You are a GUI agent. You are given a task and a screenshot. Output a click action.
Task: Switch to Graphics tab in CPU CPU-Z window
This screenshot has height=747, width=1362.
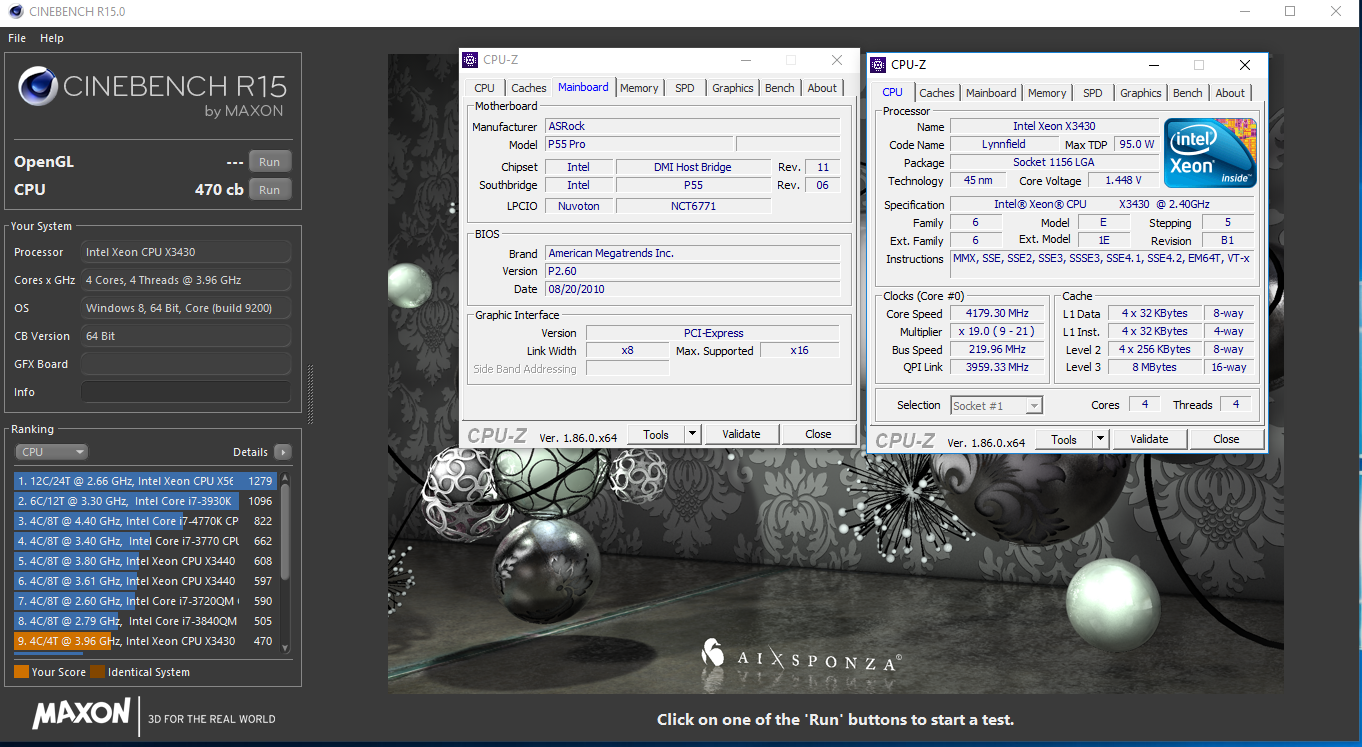[1141, 93]
